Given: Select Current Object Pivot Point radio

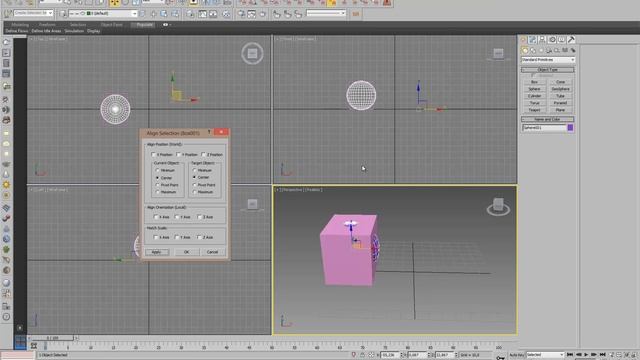Looking at the screenshot, I should pyautogui.click(x=157, y=185).
